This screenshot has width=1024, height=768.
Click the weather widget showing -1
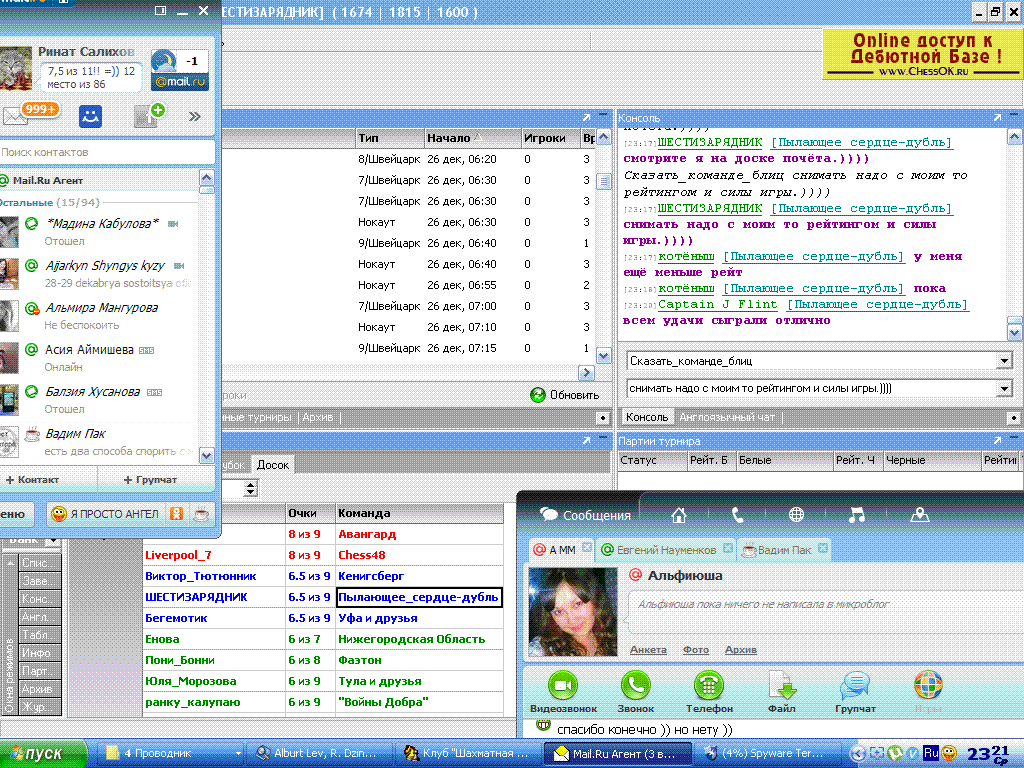click(180, 70)
